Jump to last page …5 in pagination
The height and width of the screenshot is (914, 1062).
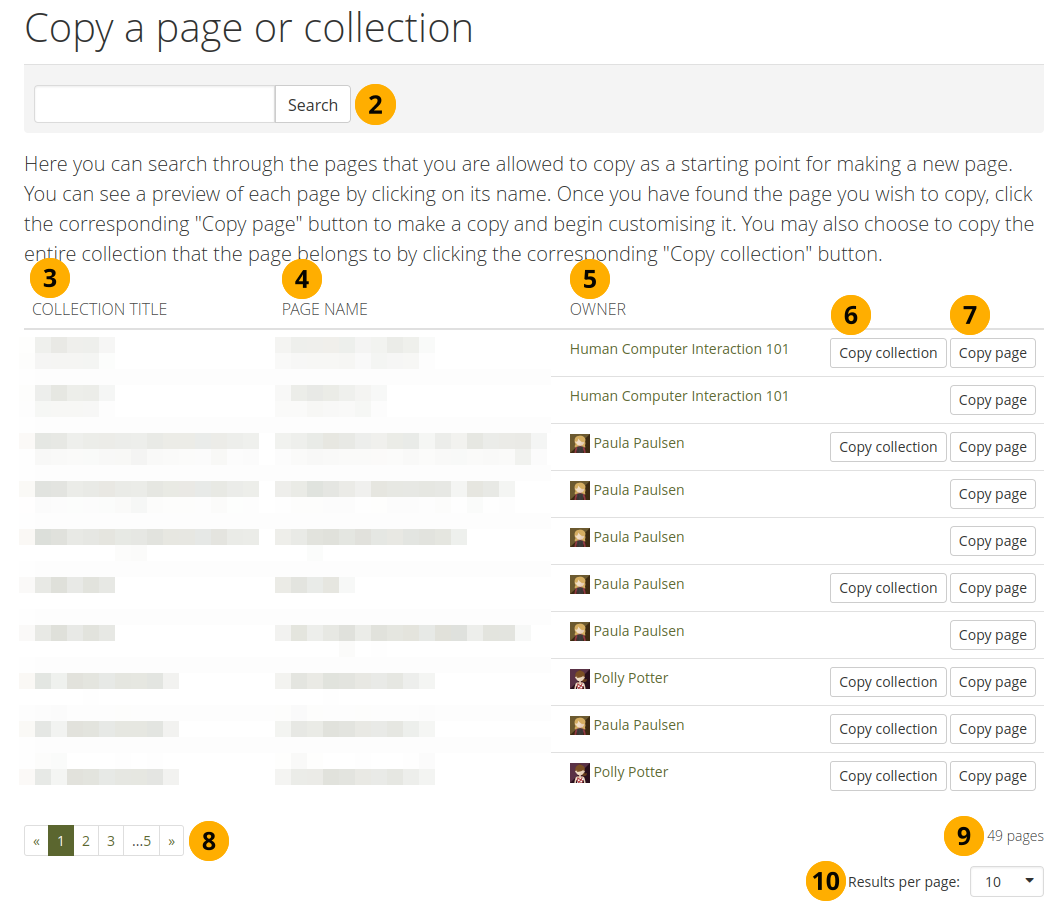(x=141, y=842)
